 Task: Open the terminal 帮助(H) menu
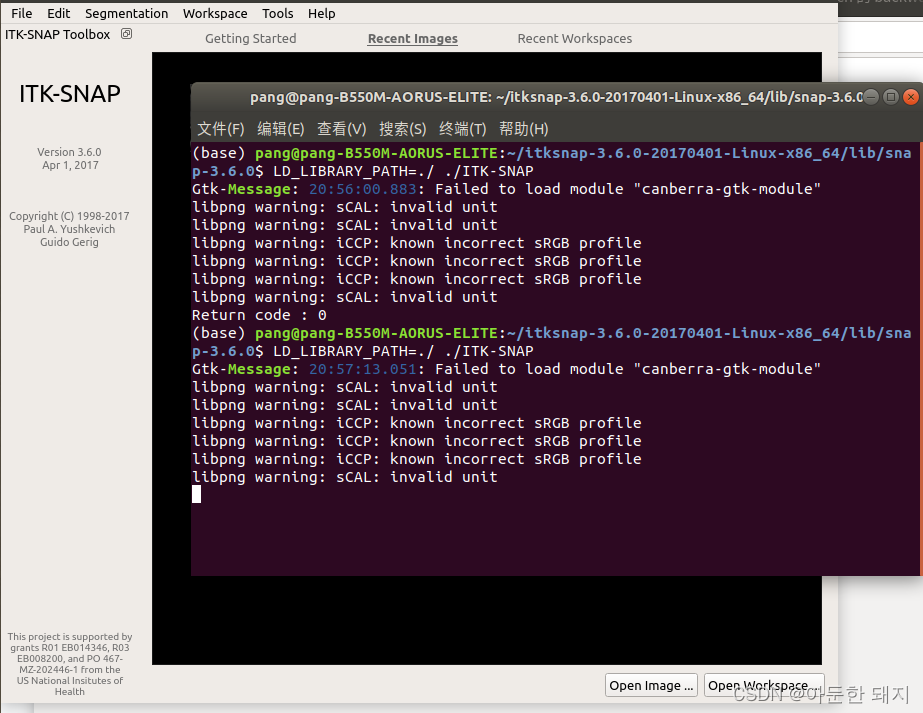[x=524, y=128]
